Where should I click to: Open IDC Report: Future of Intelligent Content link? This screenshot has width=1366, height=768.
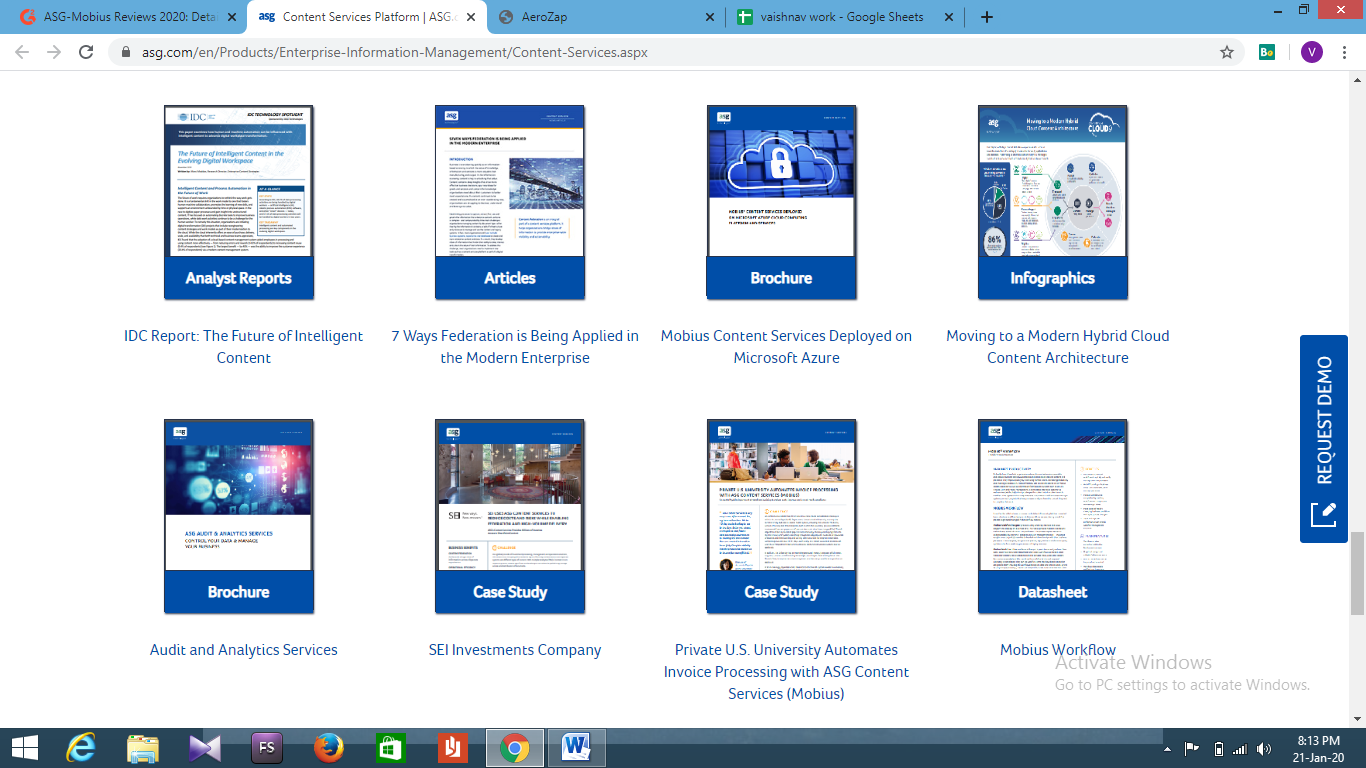click(244, 347)
